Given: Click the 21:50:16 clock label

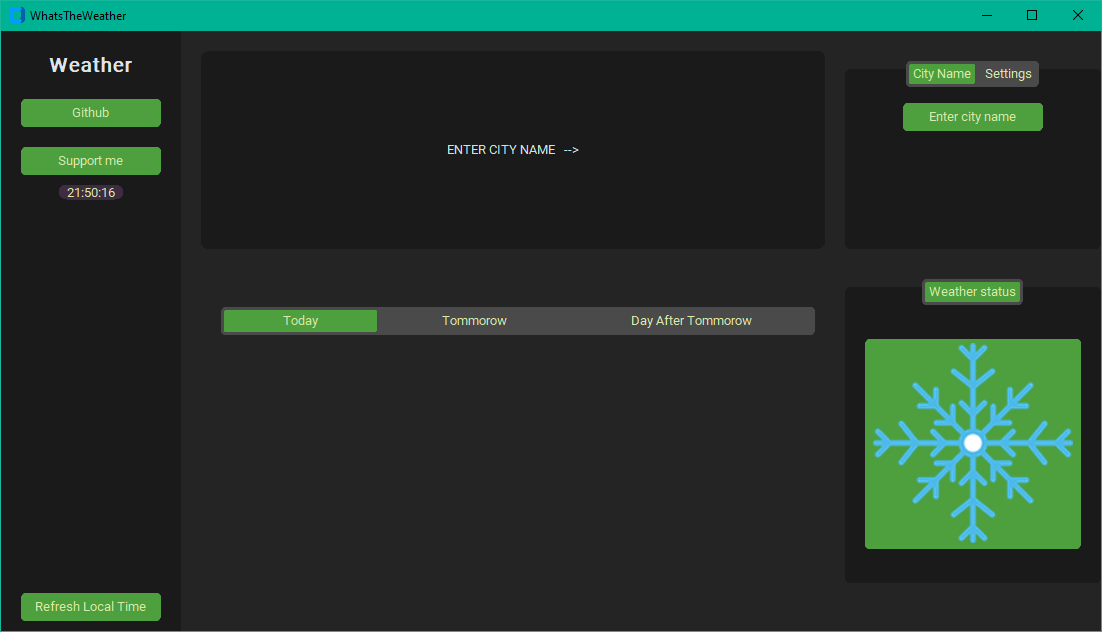Looking at the screenshot, I should coord(91,193).
